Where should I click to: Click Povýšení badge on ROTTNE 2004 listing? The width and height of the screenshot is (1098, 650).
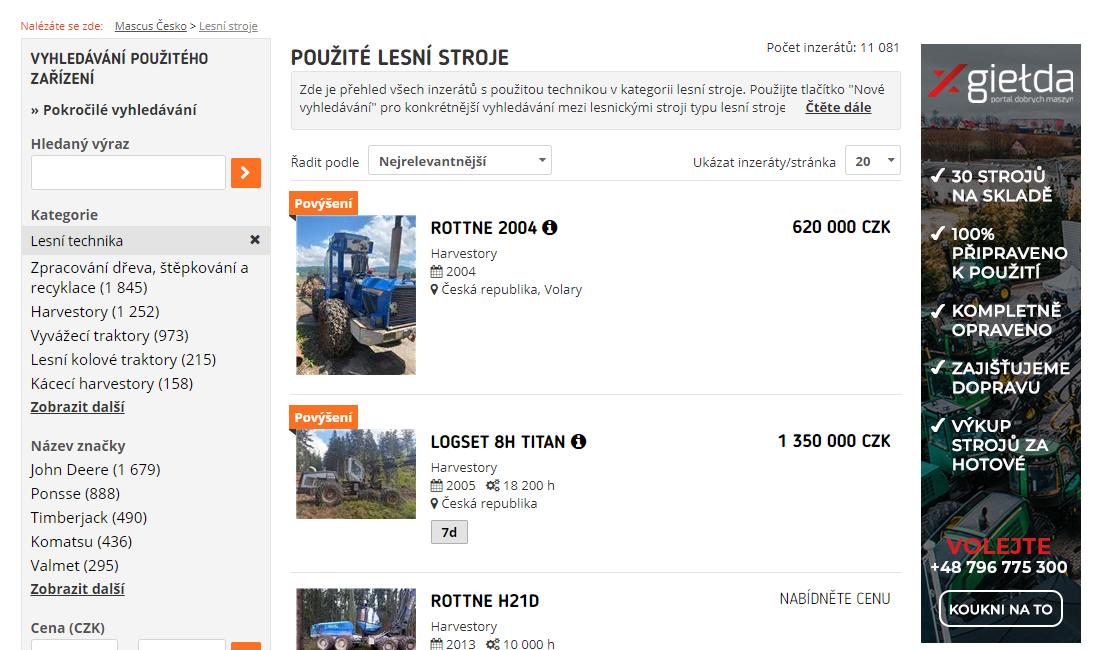324,204
